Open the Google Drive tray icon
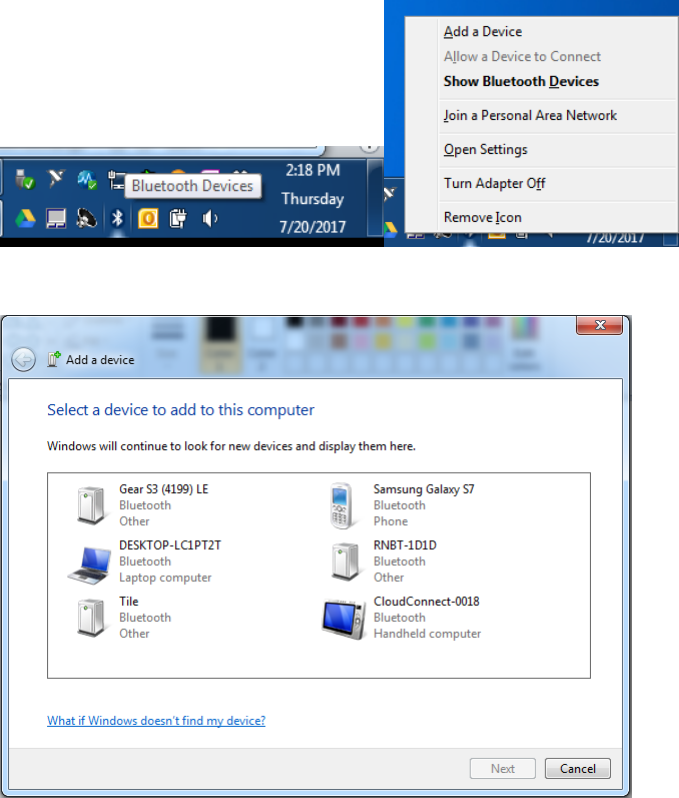Viewport: 679px width, 798px height. (x=25, y=218)
